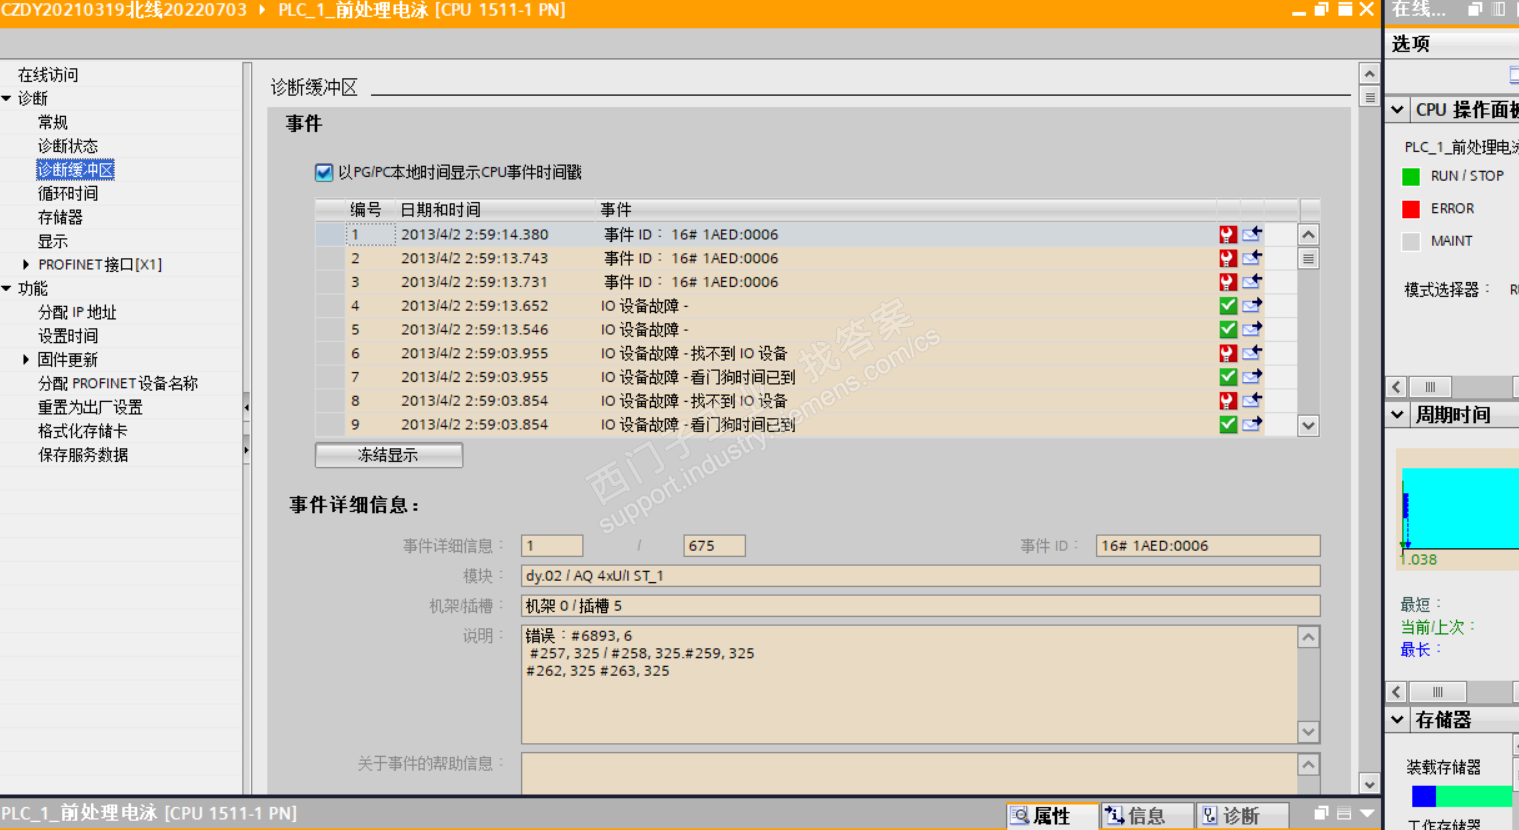Click the red error status icon in event row 2
The height and width of the screenshot is (830, 1519).
coord(1228,258)
